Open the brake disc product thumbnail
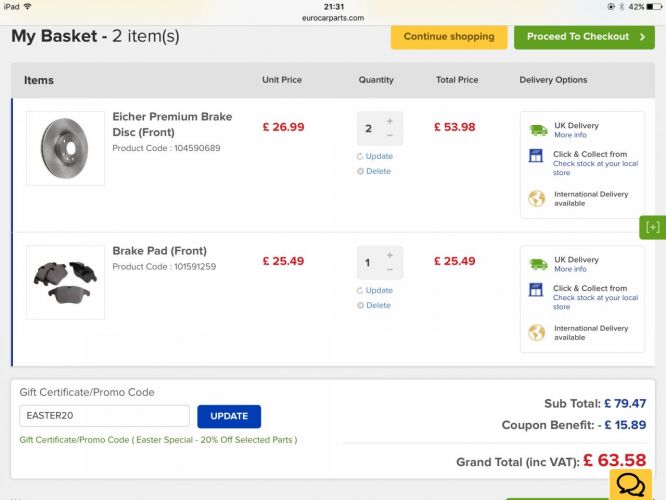The width and height of the screenshot is (666, 500). [65, 148]
